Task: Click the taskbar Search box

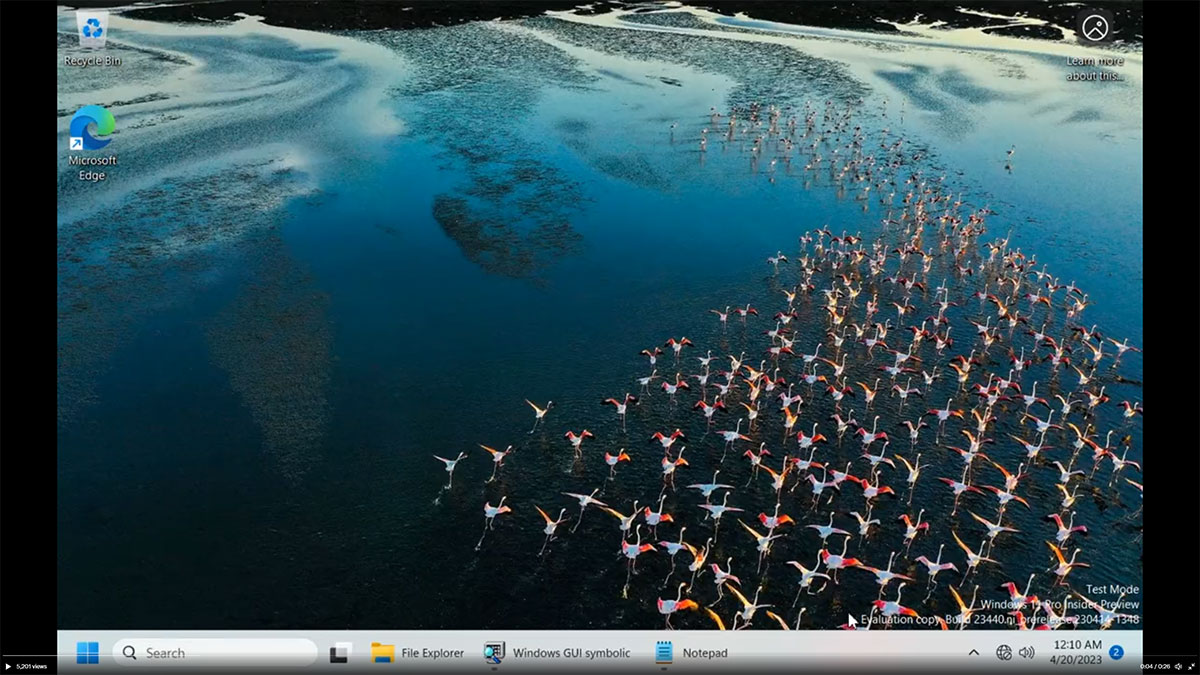Action: [x=215, y=653]
